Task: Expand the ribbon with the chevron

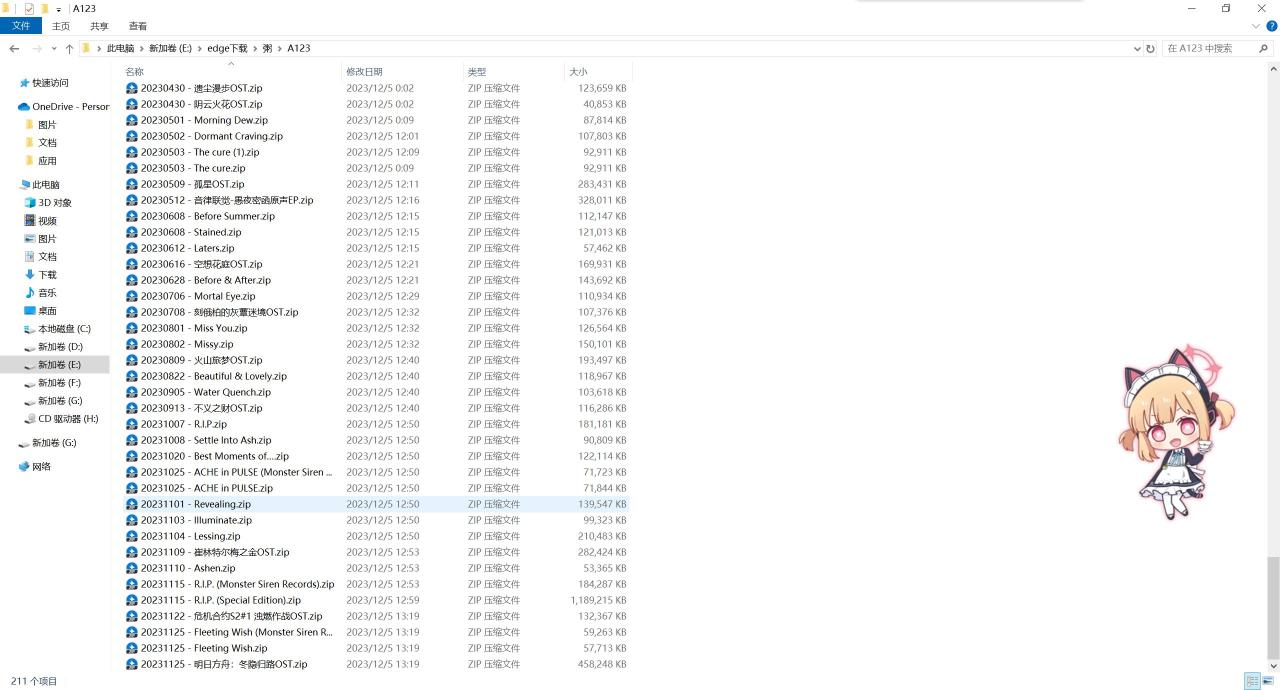Action: pyautogui.click(x=1256, y=26)
